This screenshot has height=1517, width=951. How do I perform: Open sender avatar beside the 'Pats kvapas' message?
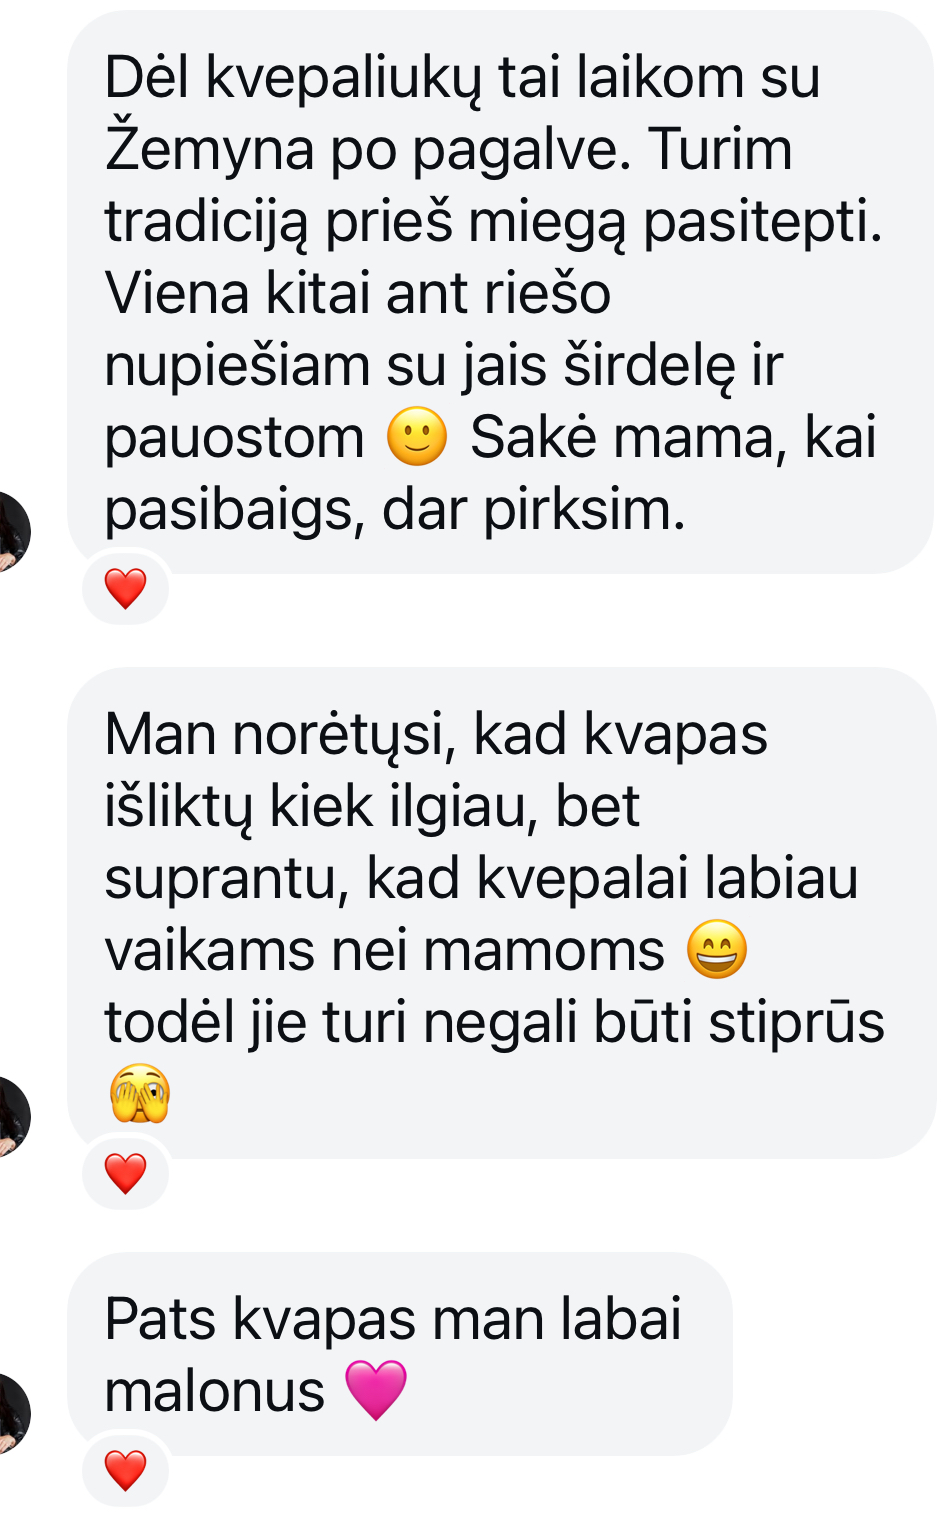coord(11,1413)
